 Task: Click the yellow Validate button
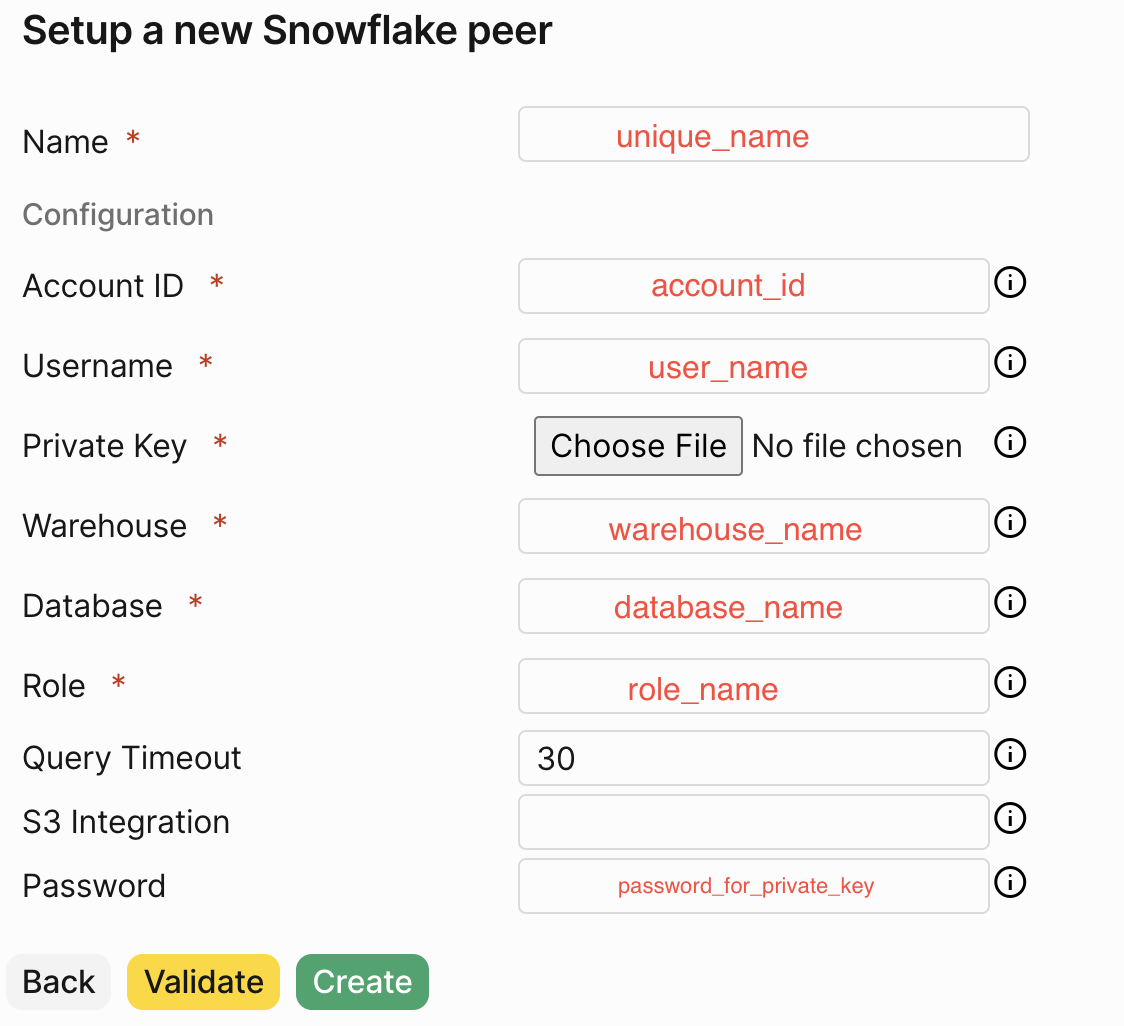click(204, 982)
